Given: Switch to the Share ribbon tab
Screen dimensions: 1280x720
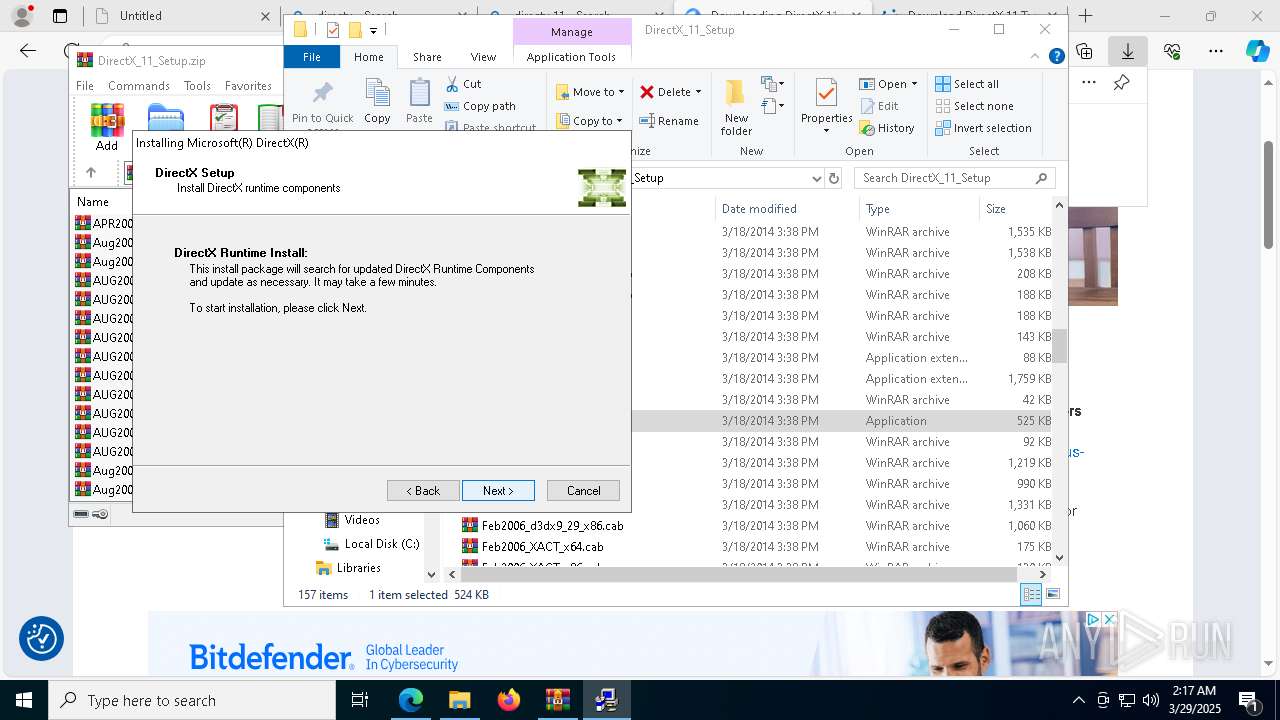Looking at the screenshot, I should click(x=427, y=57).
